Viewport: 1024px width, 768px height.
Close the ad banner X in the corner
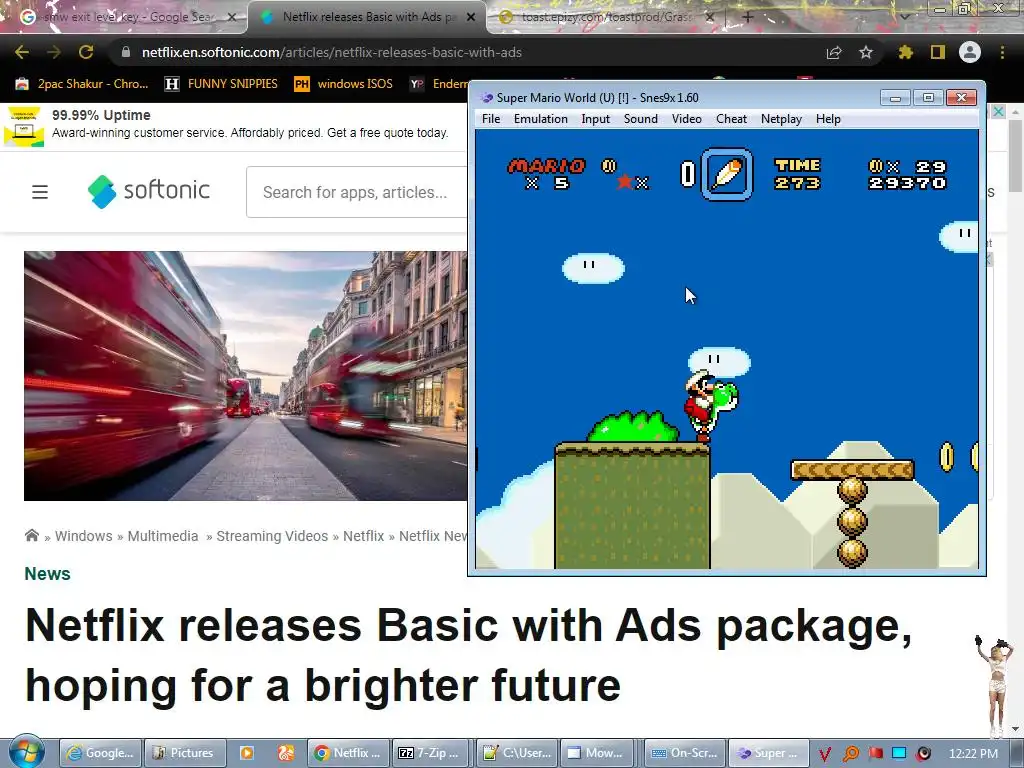click(999, 112)
